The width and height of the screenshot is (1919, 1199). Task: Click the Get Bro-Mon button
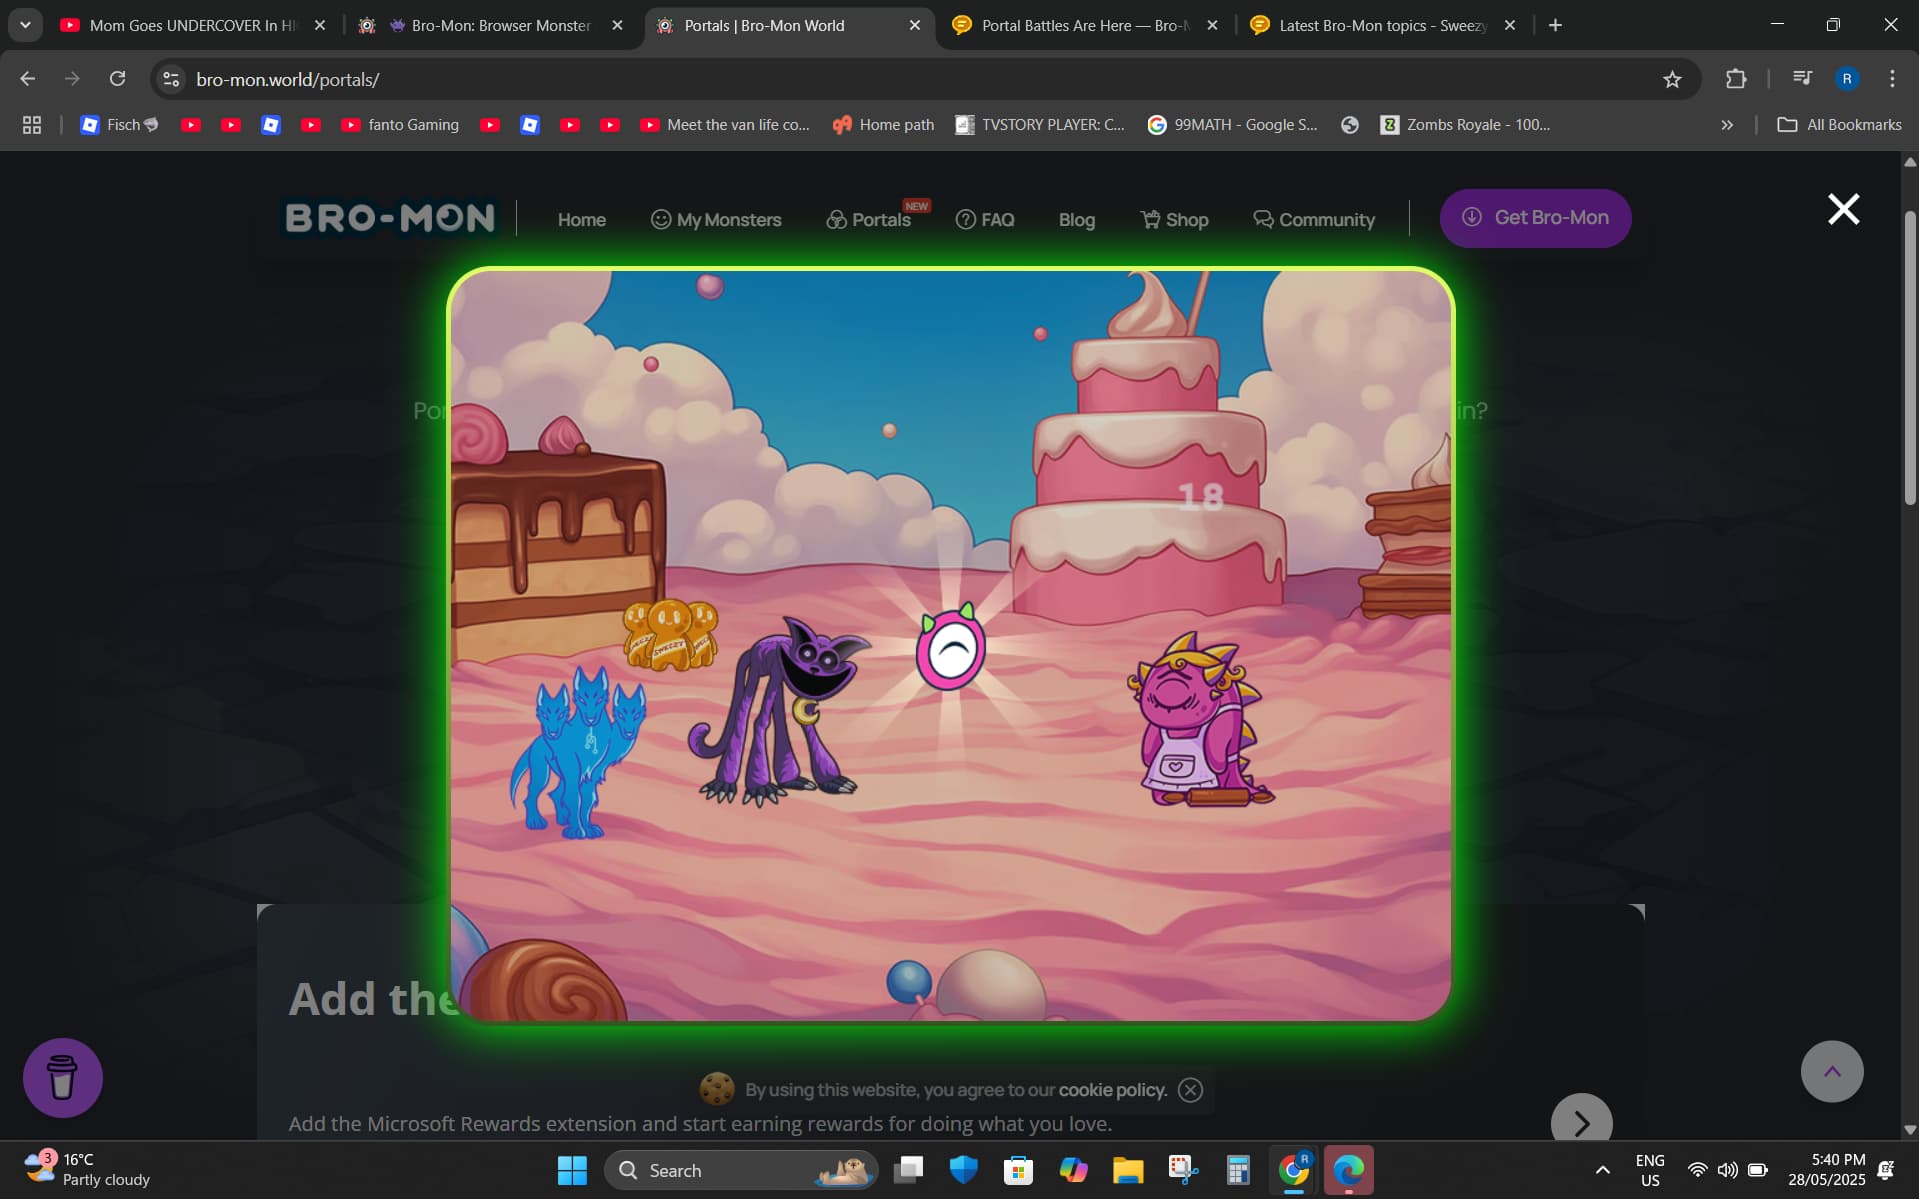tap(1535, 218)
